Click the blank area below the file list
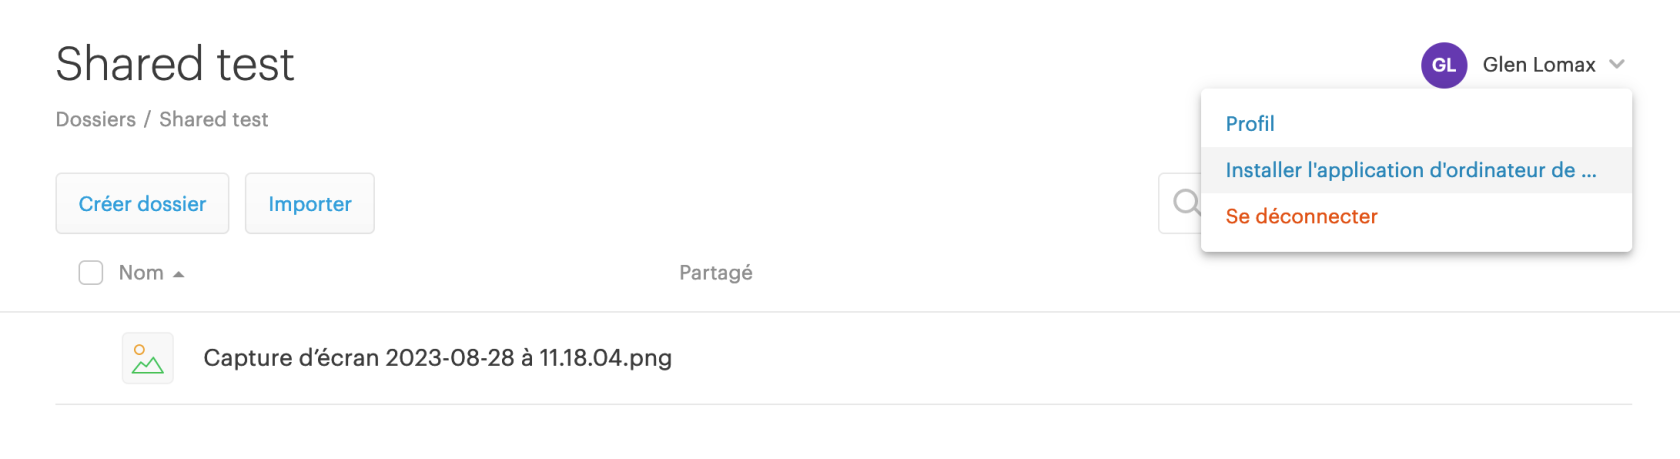Image resolution: width=1680 pixels, height=459 pixels. tap(840, 432)
